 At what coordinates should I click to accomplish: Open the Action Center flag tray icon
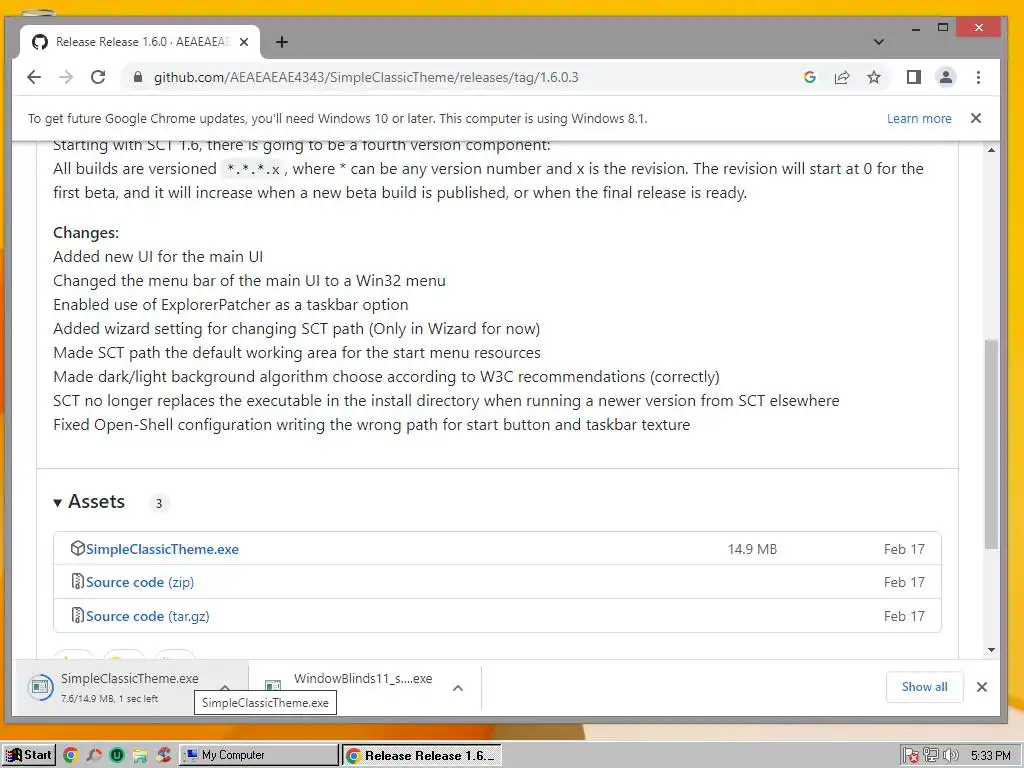coord(911,756)
